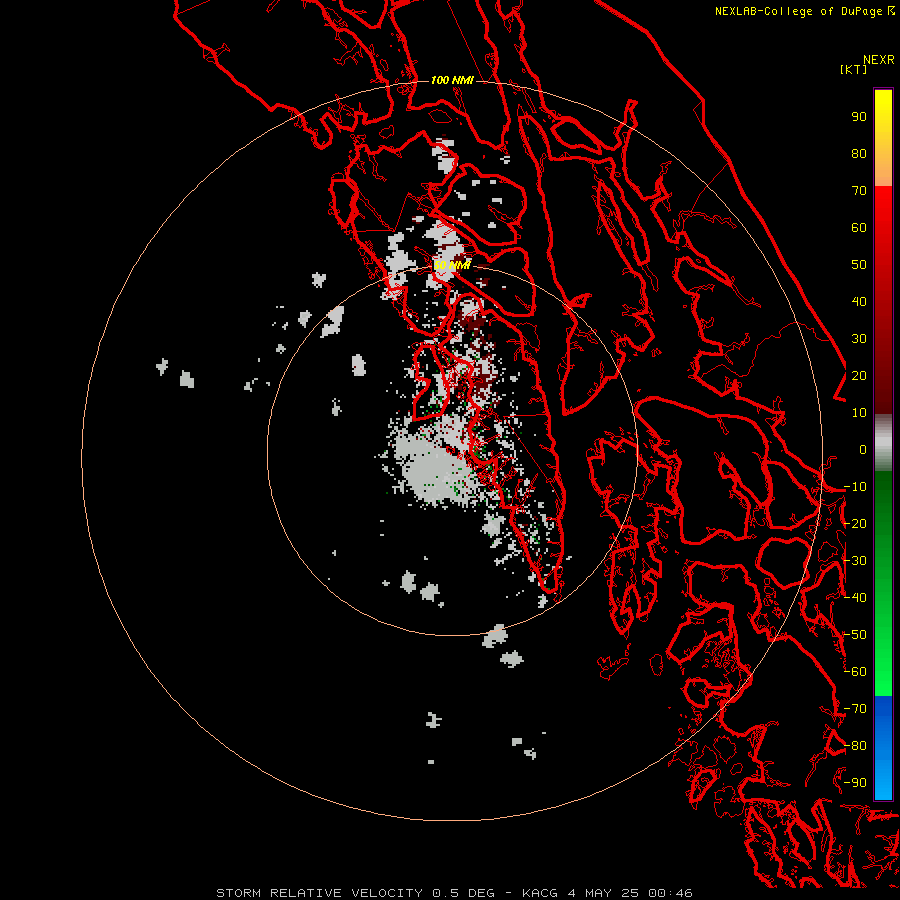
Task: Click the -70 value on velocity scale
Action: (855, 709)
